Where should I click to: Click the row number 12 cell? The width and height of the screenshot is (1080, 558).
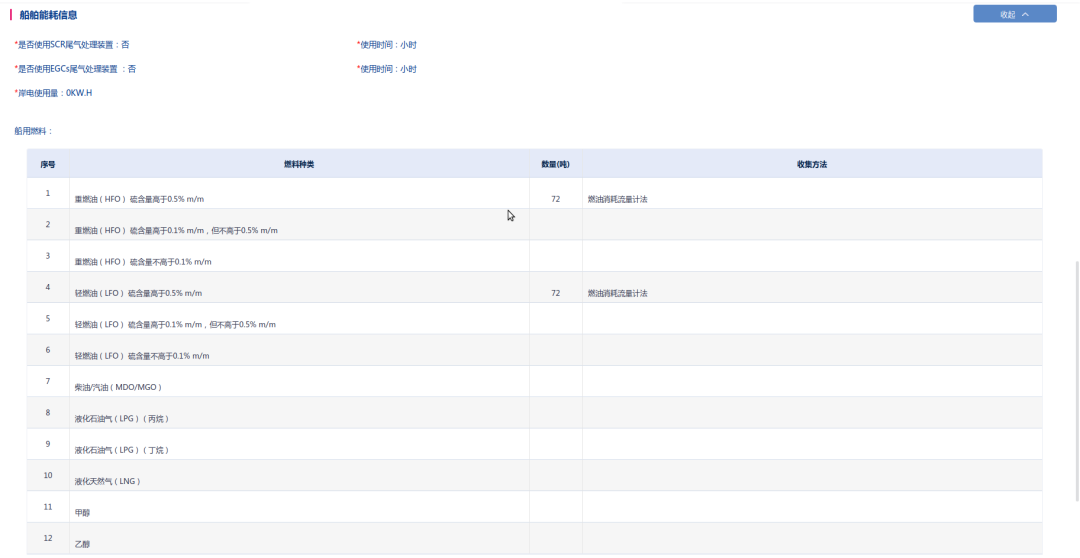point(48,538)
